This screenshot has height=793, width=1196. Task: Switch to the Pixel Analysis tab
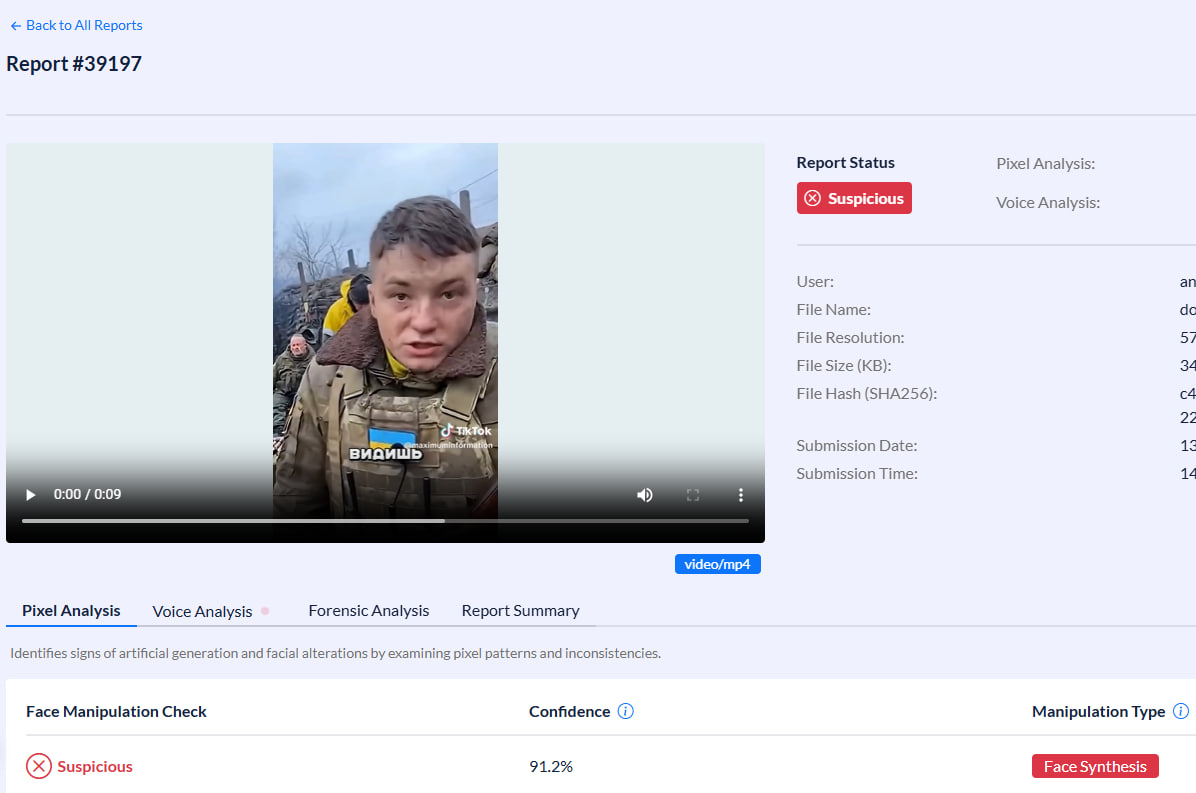[x=71, y=610]
